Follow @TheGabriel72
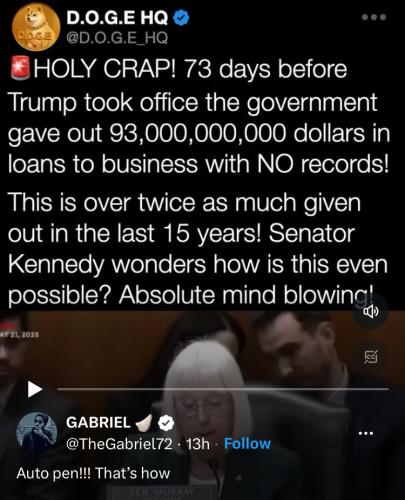The image size is (405, 500). click(247, 444)
